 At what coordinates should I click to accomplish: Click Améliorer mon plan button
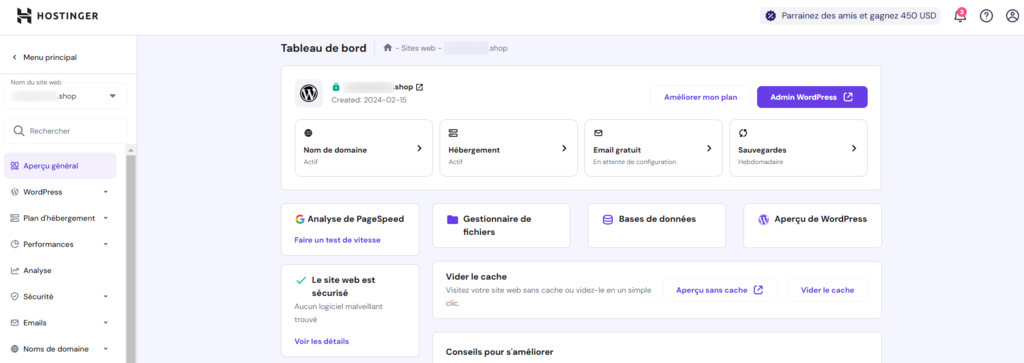pos(700,97)
